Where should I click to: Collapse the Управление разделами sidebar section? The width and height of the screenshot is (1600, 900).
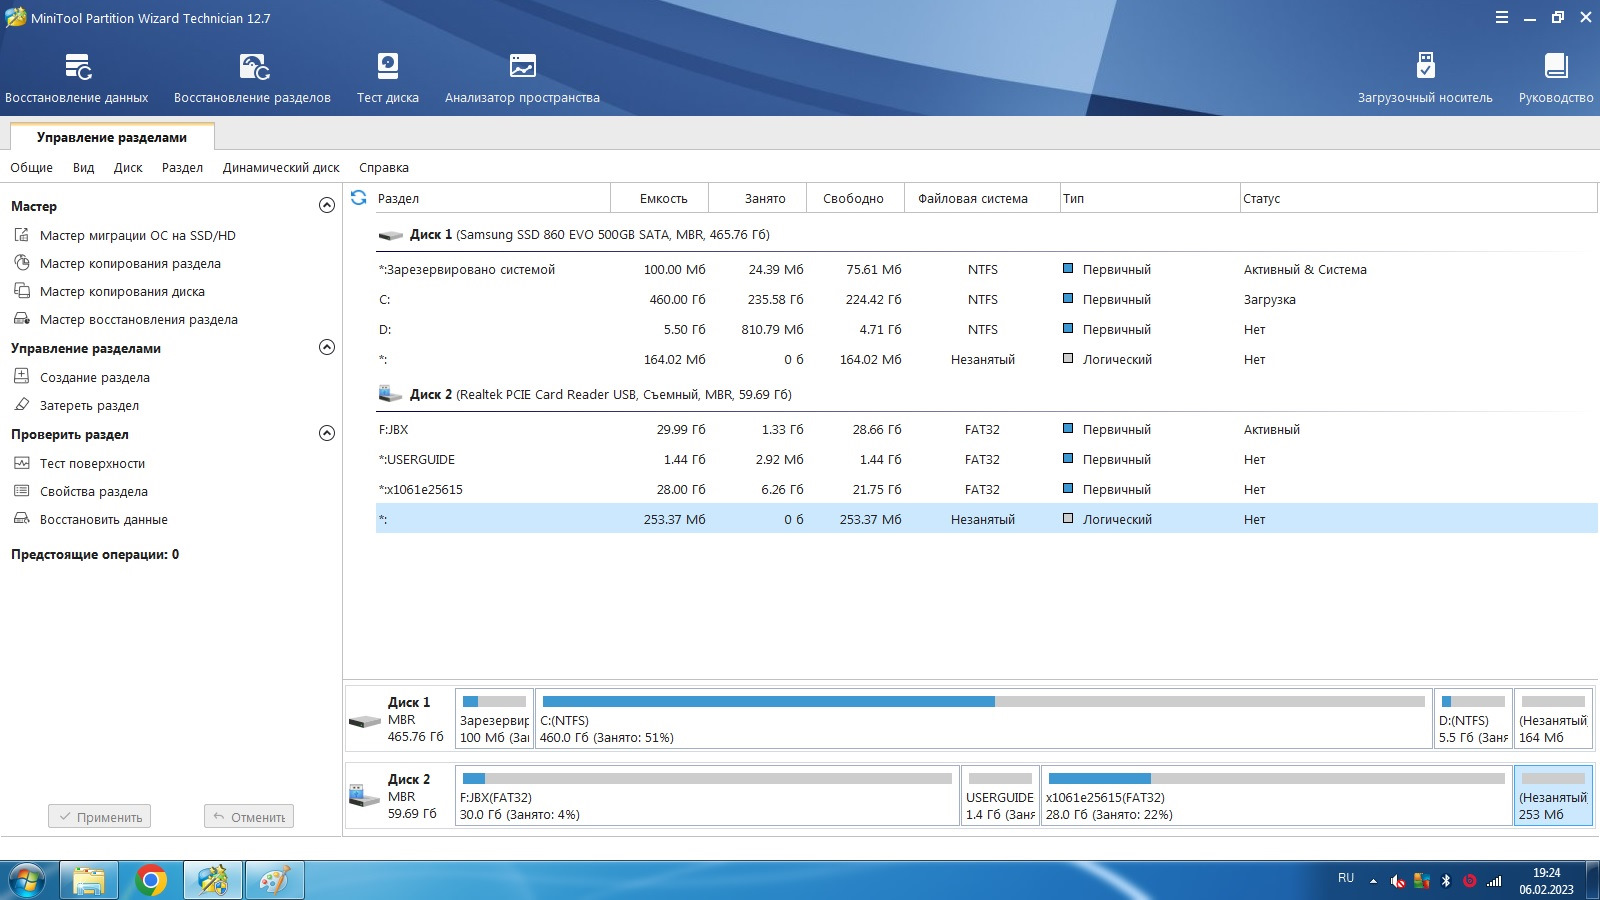[326, 348]
